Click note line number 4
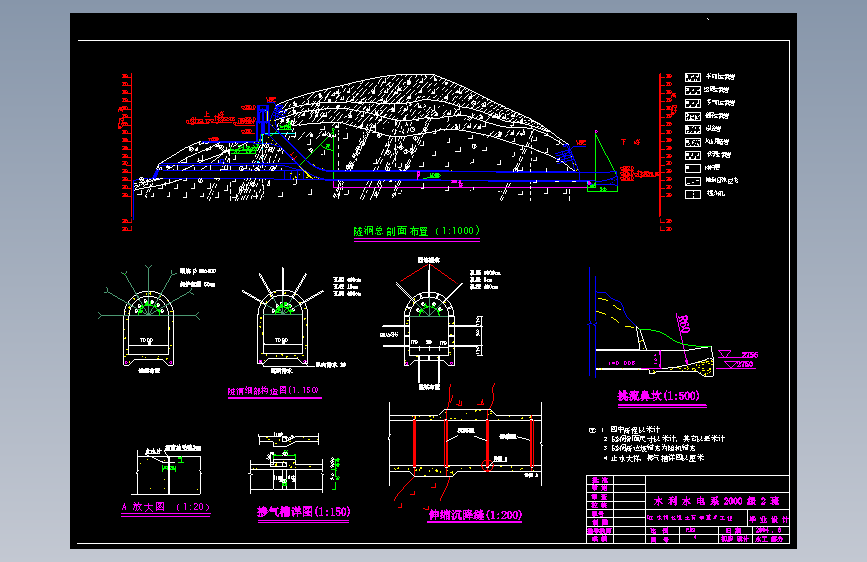Viewport: 867px width, 562px height. [x=654, y=458]
